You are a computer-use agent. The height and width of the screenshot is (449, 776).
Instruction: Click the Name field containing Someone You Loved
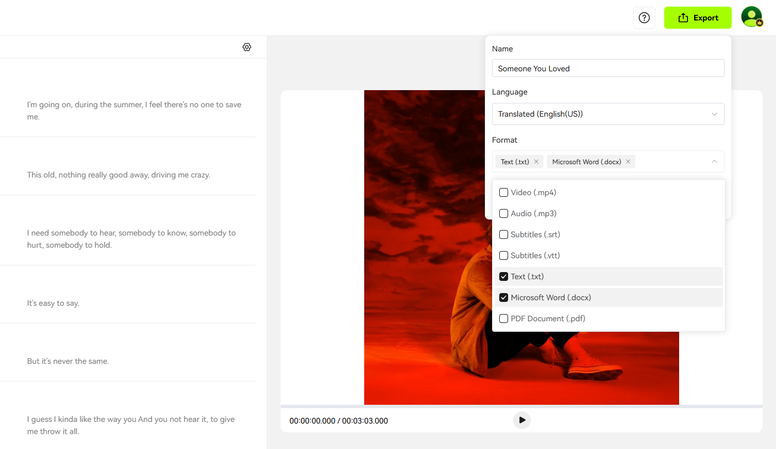point(608,68)
